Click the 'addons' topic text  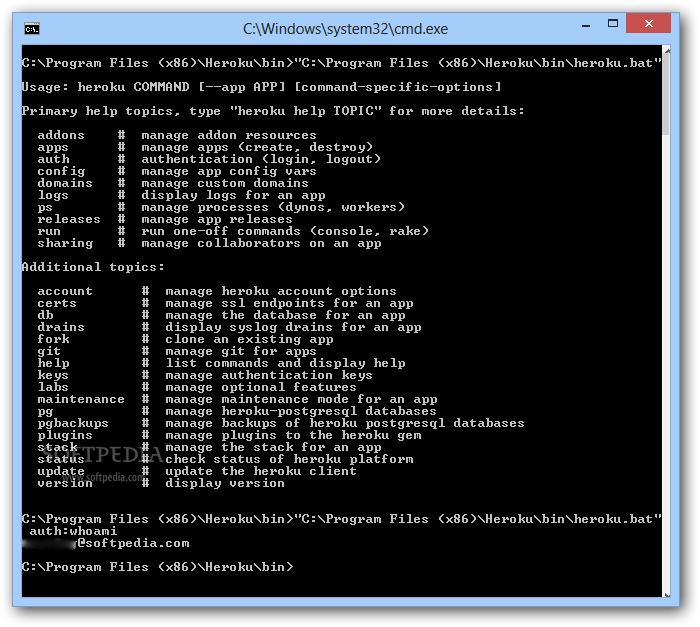pos(61,135)
